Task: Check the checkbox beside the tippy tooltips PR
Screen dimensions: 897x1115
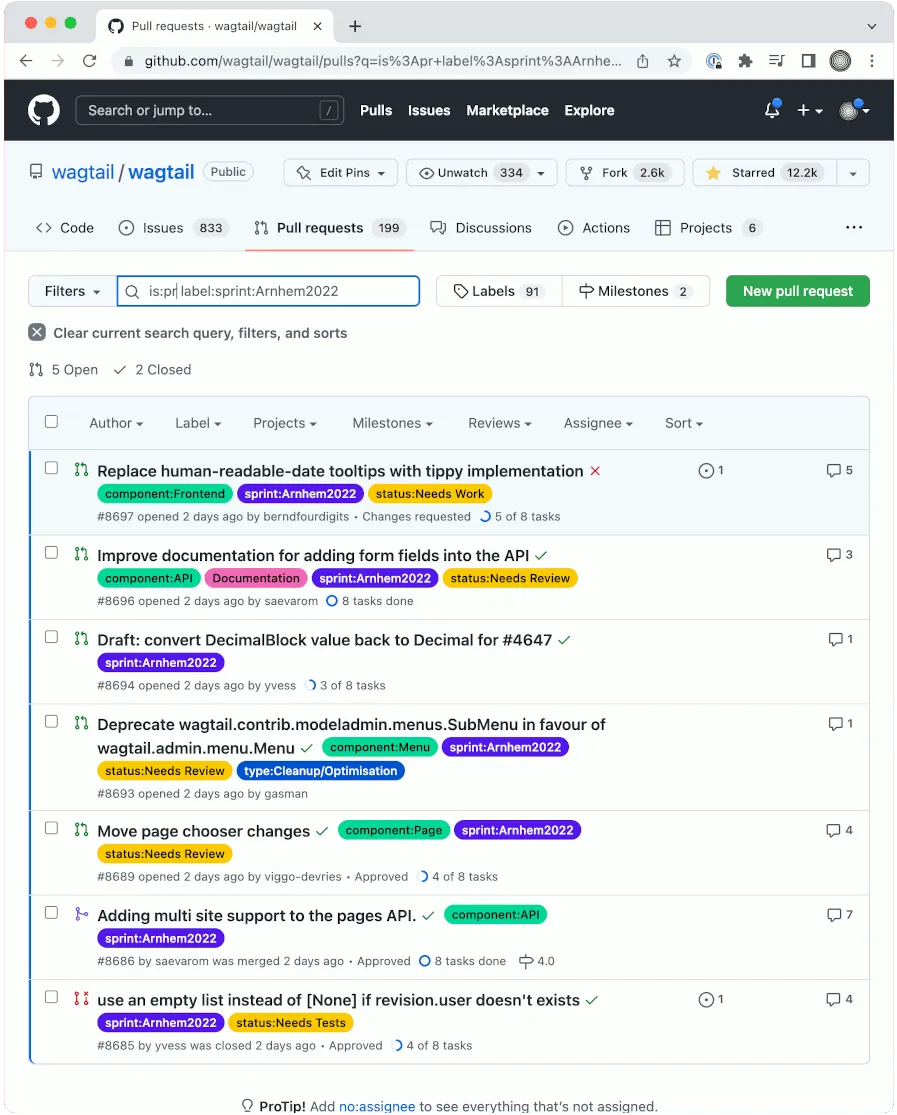Action: pos(51,467)
